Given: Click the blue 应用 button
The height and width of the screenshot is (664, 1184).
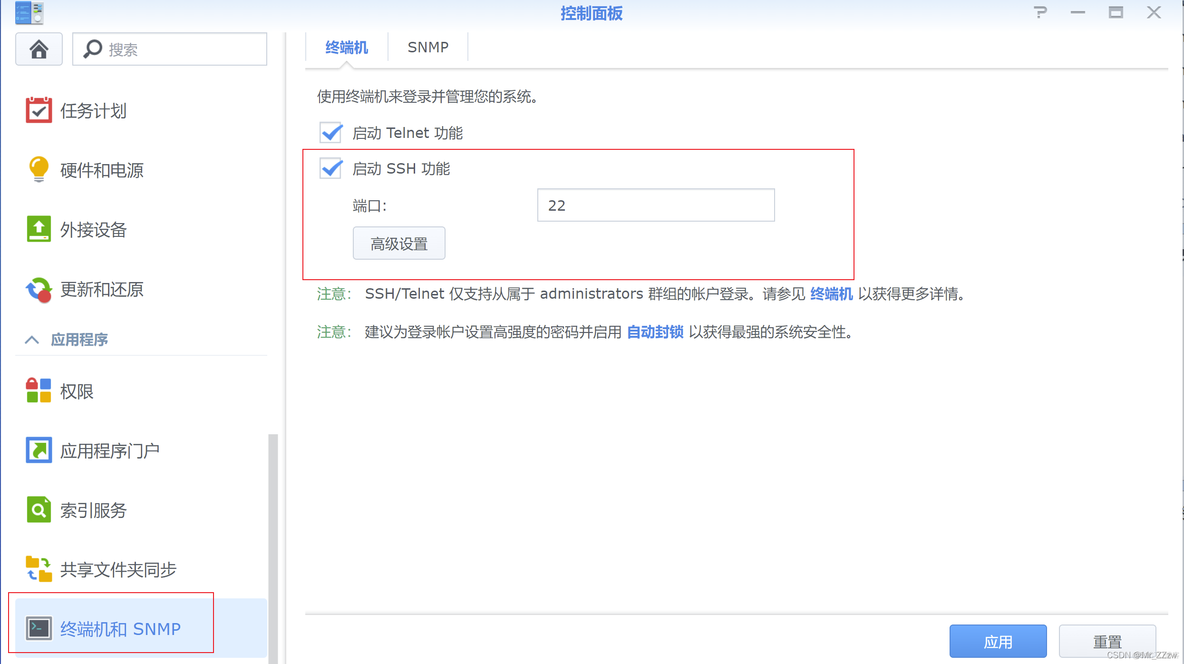Looking at the screenshot, I should (997, 641).
